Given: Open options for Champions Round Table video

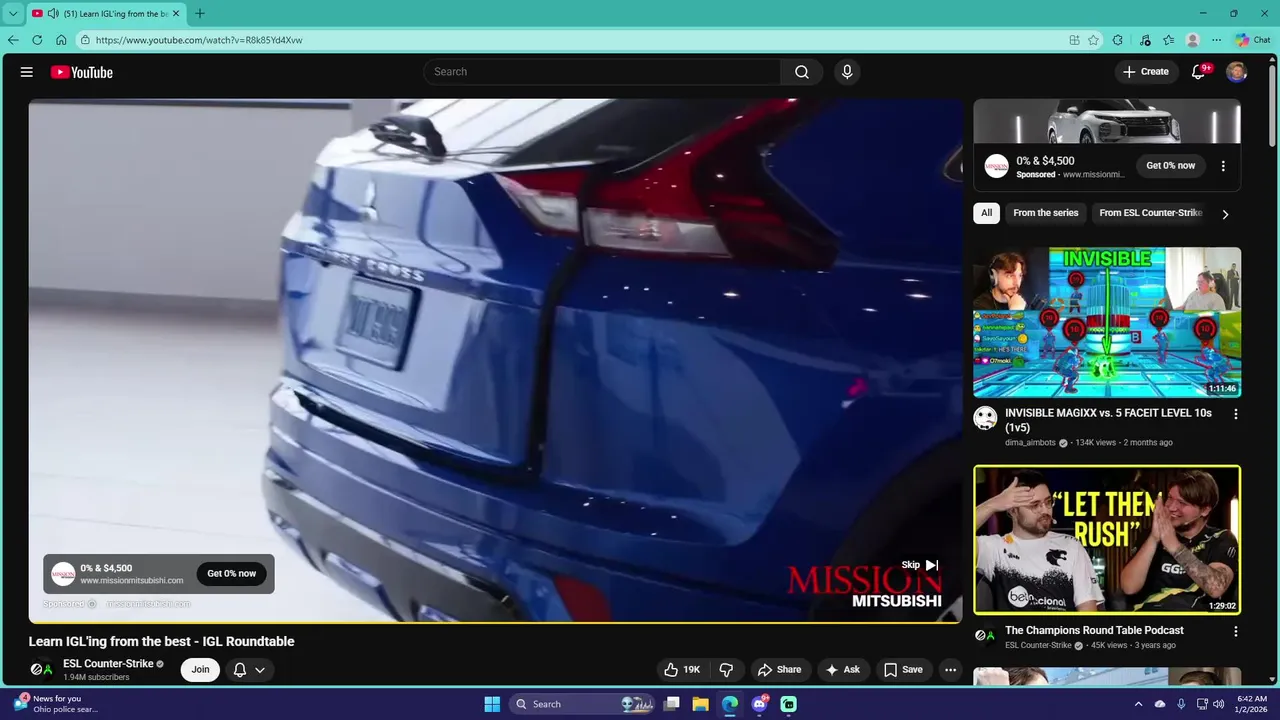Looking at the screenshot, I should tap(1235, 632).
